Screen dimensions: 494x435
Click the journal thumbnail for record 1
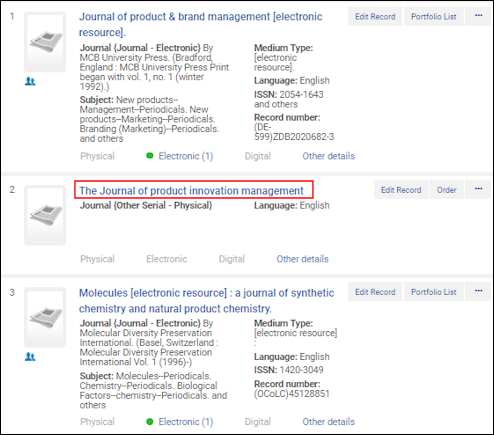coord(45,42)
